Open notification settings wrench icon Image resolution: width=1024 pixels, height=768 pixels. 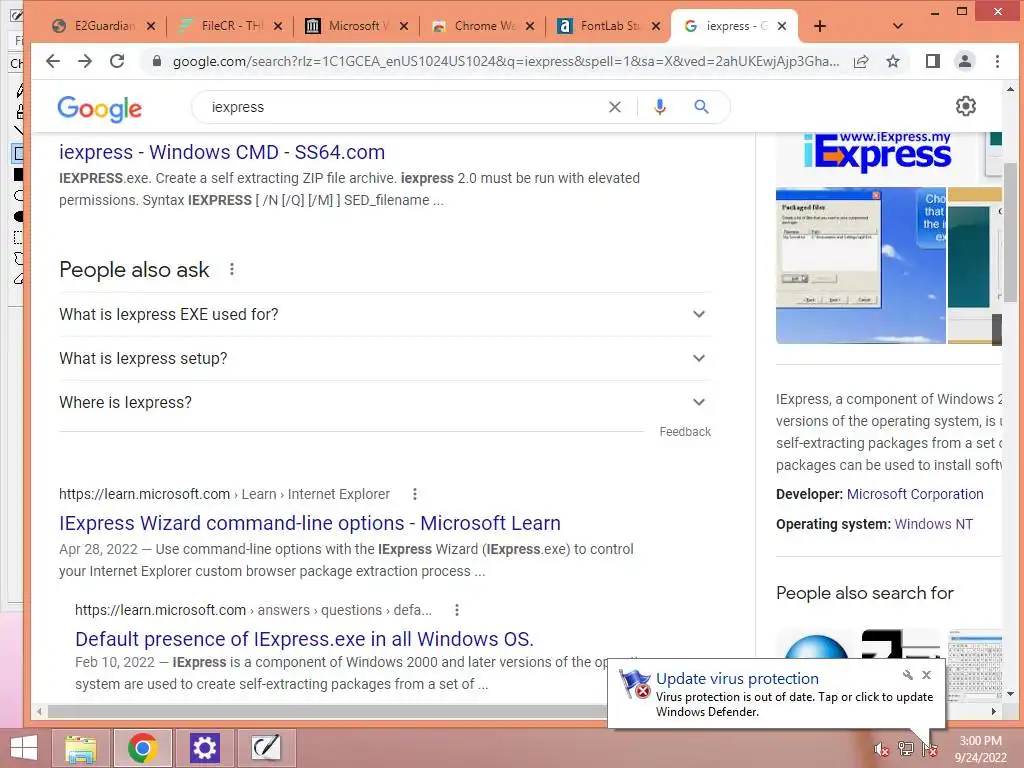pos(908,675)
